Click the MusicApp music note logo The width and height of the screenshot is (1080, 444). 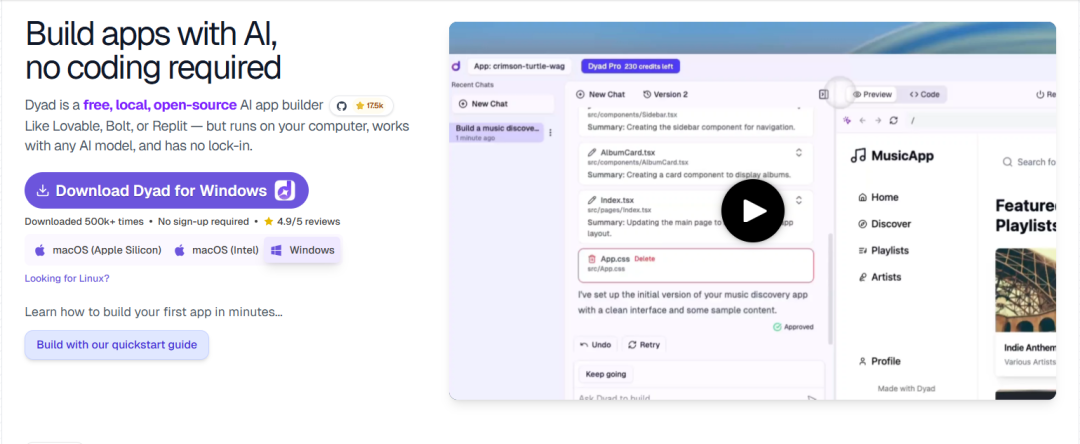858,156
